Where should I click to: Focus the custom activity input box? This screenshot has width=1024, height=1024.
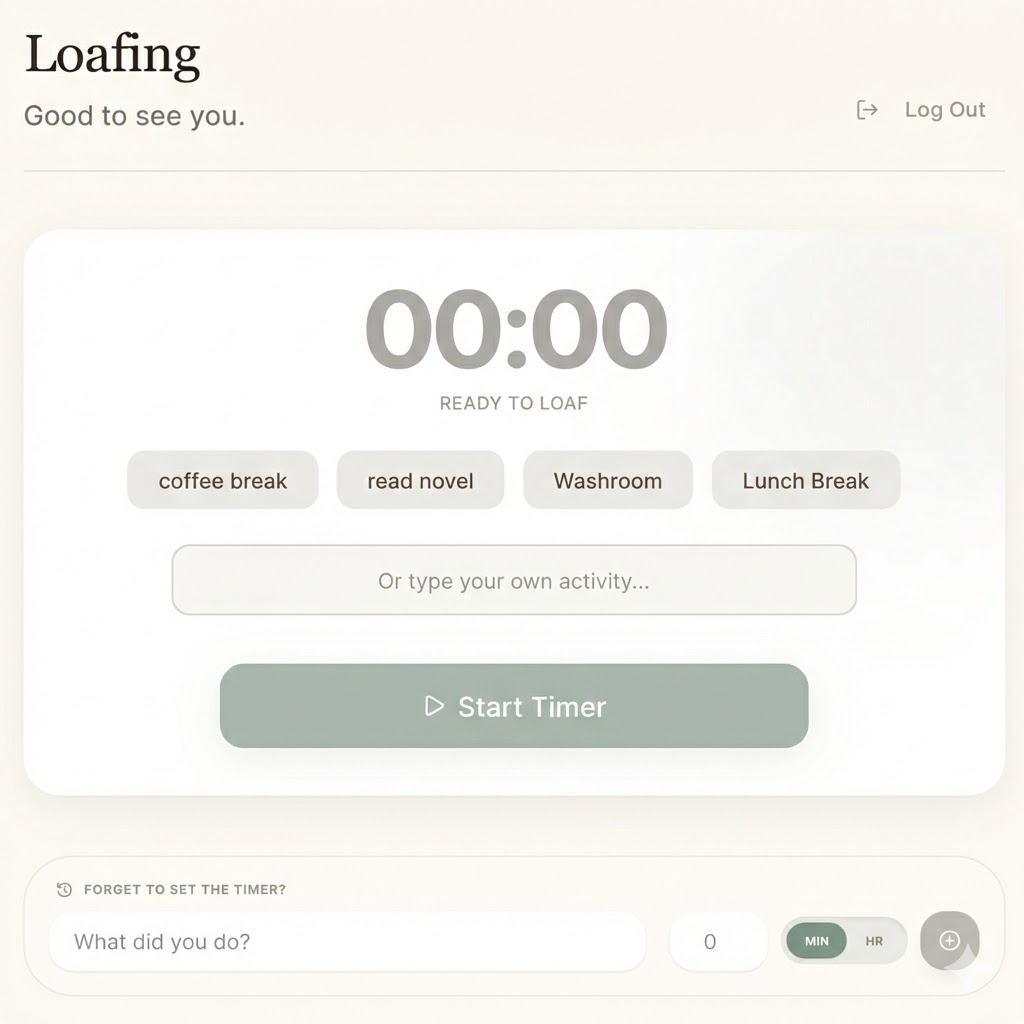(513, 580)
